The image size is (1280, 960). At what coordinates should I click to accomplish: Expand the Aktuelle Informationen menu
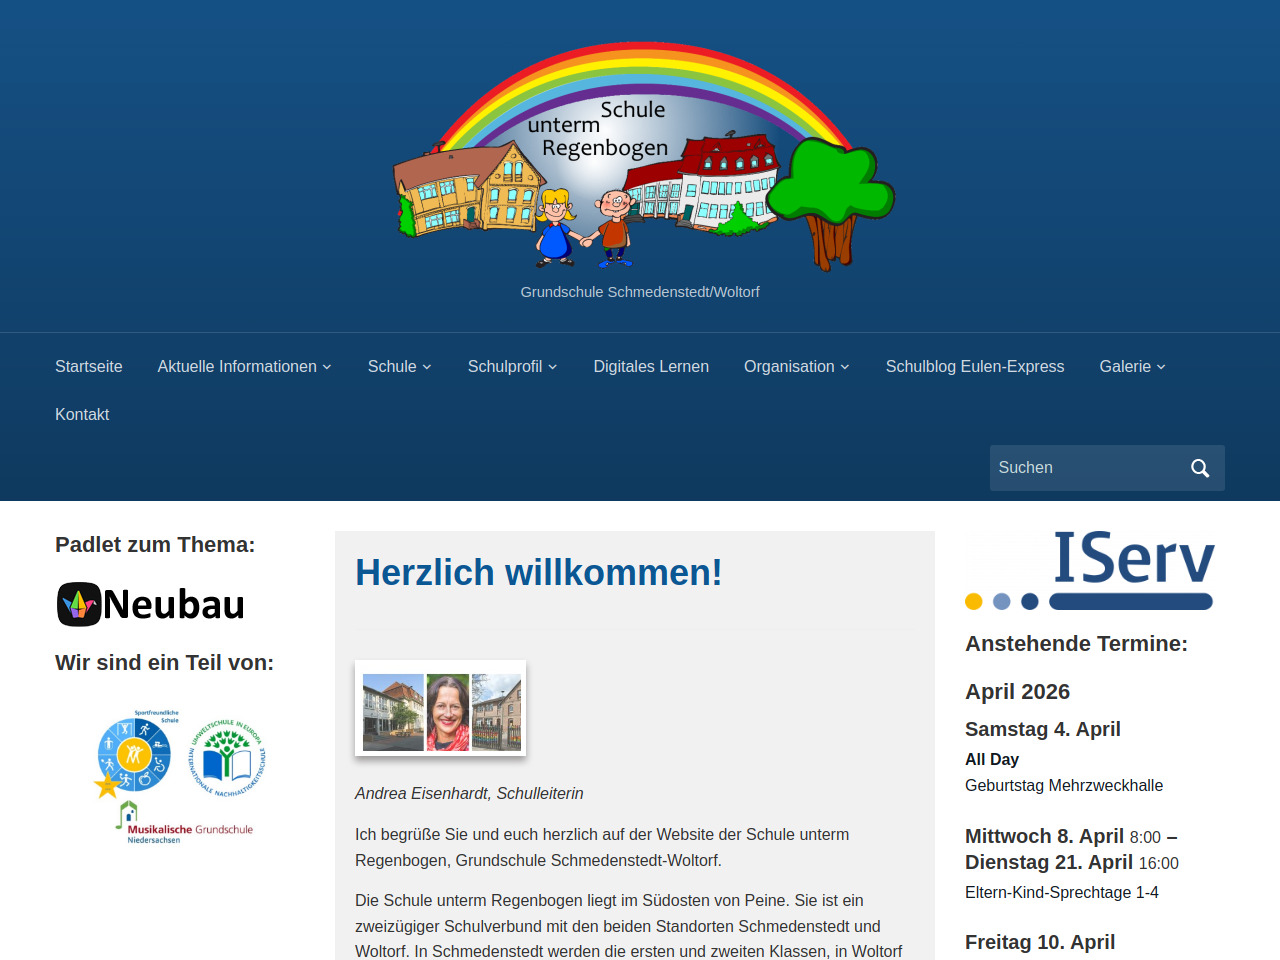click(x=244, y=367)
